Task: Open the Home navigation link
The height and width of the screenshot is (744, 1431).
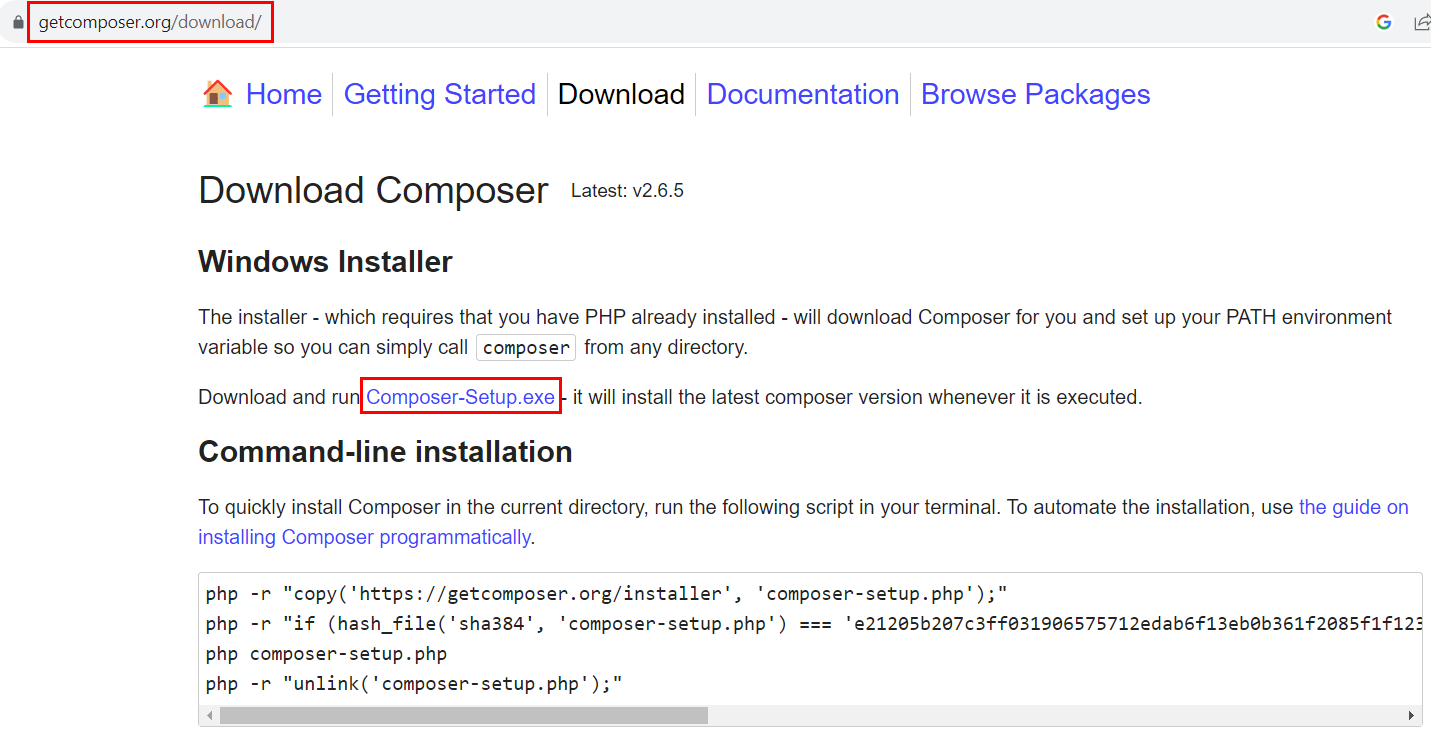Action: pos(283,93)
